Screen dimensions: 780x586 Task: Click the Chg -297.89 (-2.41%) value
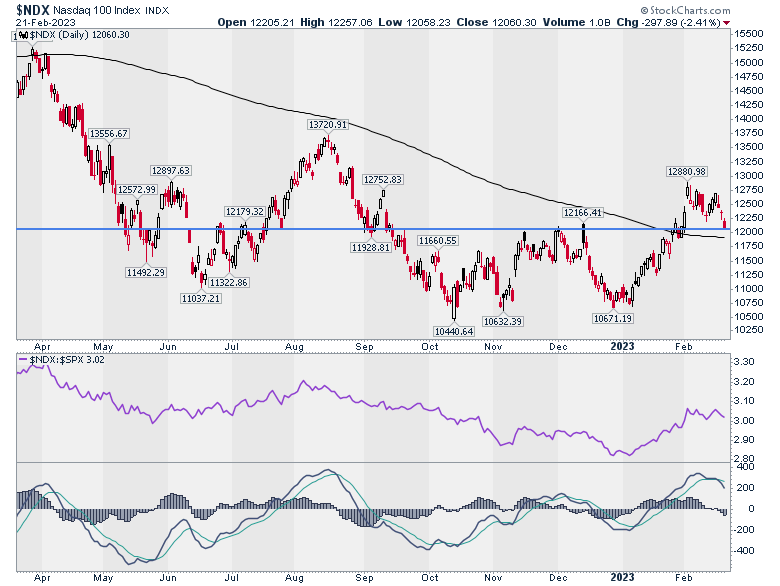click(x=668, y=22)
